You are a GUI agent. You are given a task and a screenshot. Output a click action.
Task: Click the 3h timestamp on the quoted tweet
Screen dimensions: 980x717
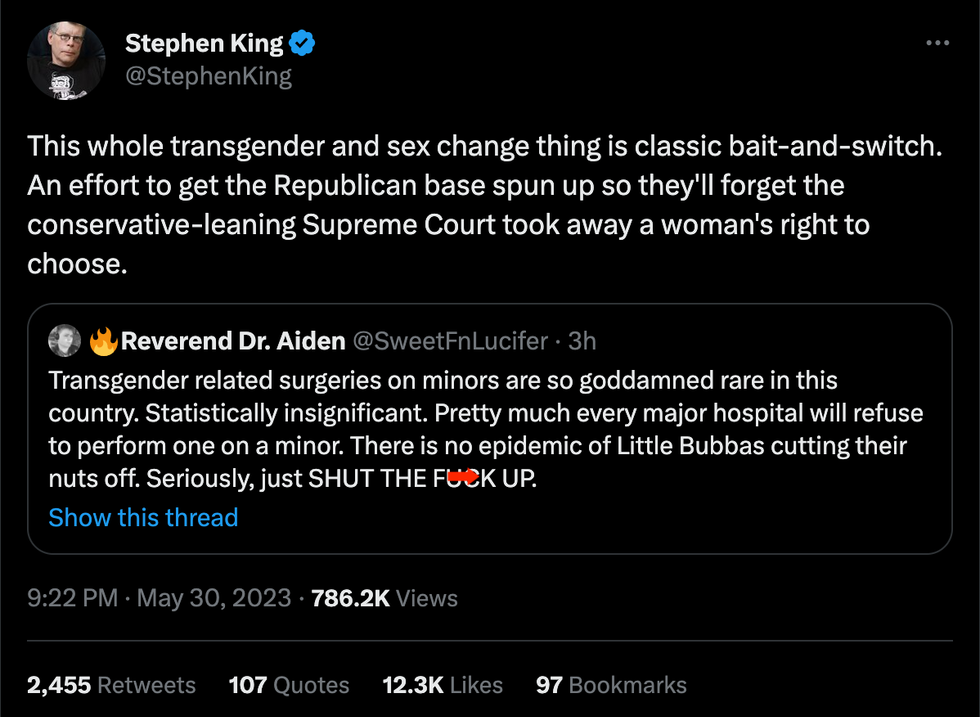coord(583,341)
